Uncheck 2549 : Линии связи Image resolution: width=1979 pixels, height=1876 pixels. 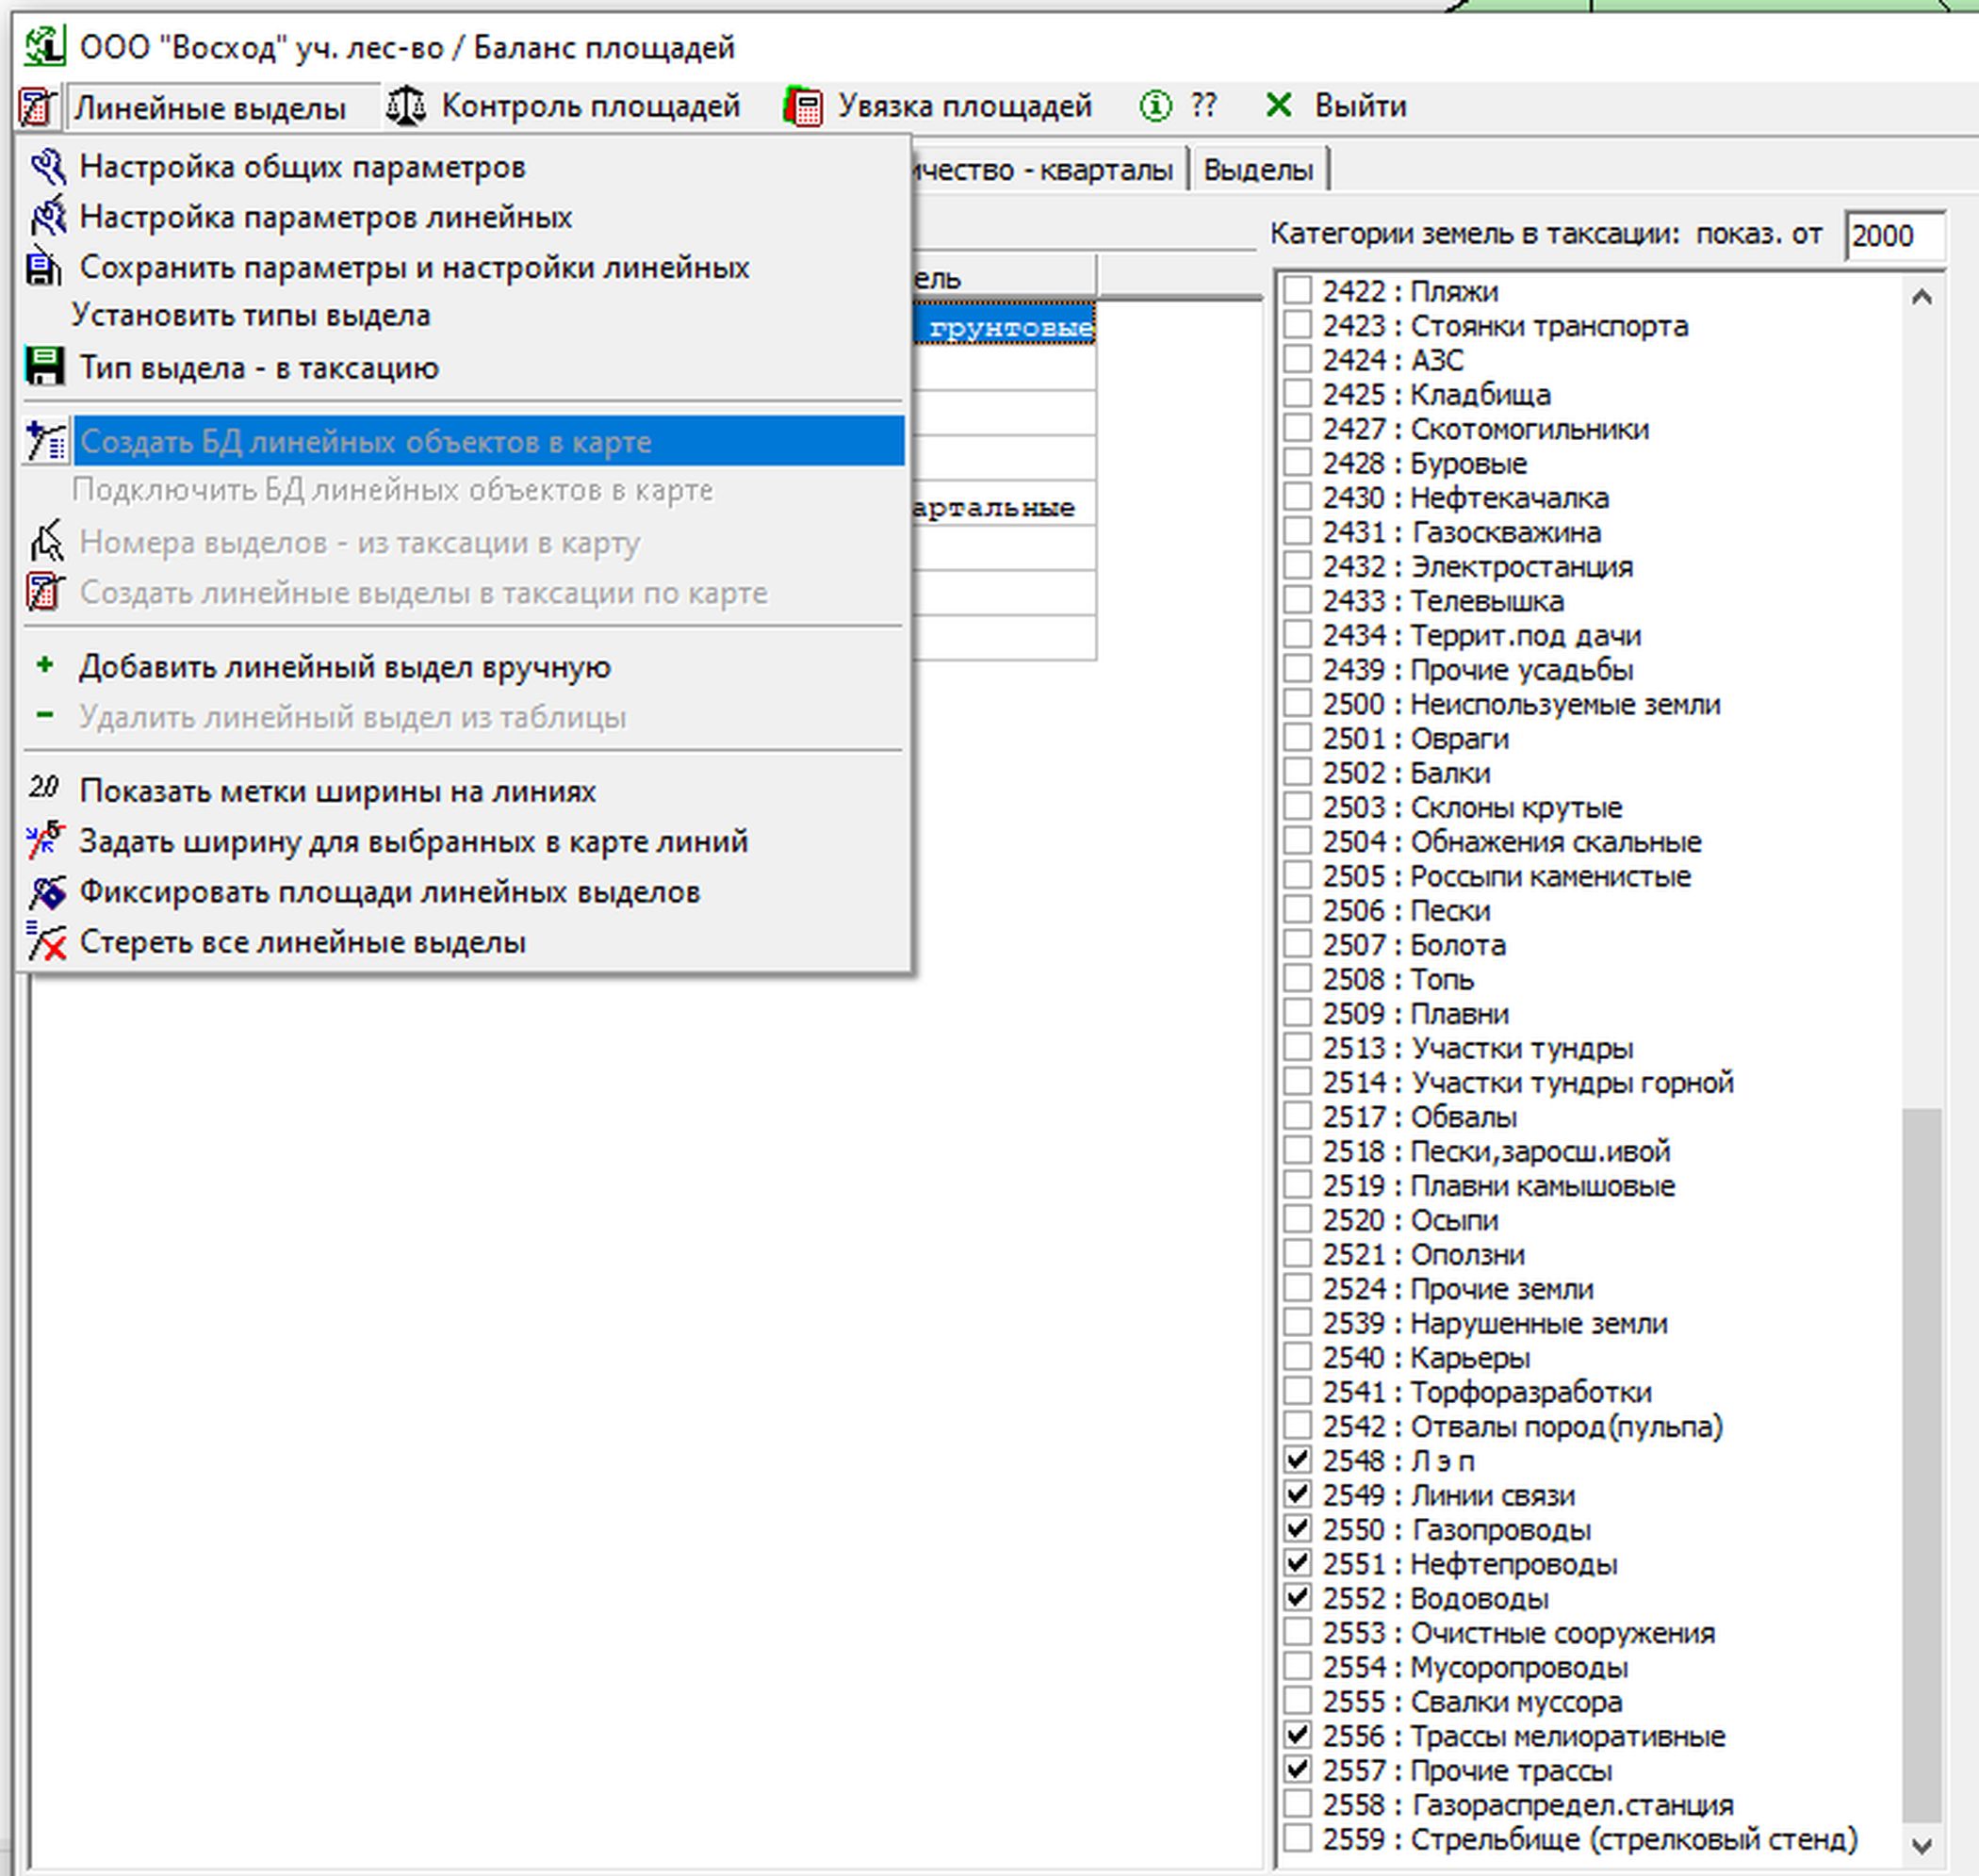pyautogui.click(x=1297, y=1494)
